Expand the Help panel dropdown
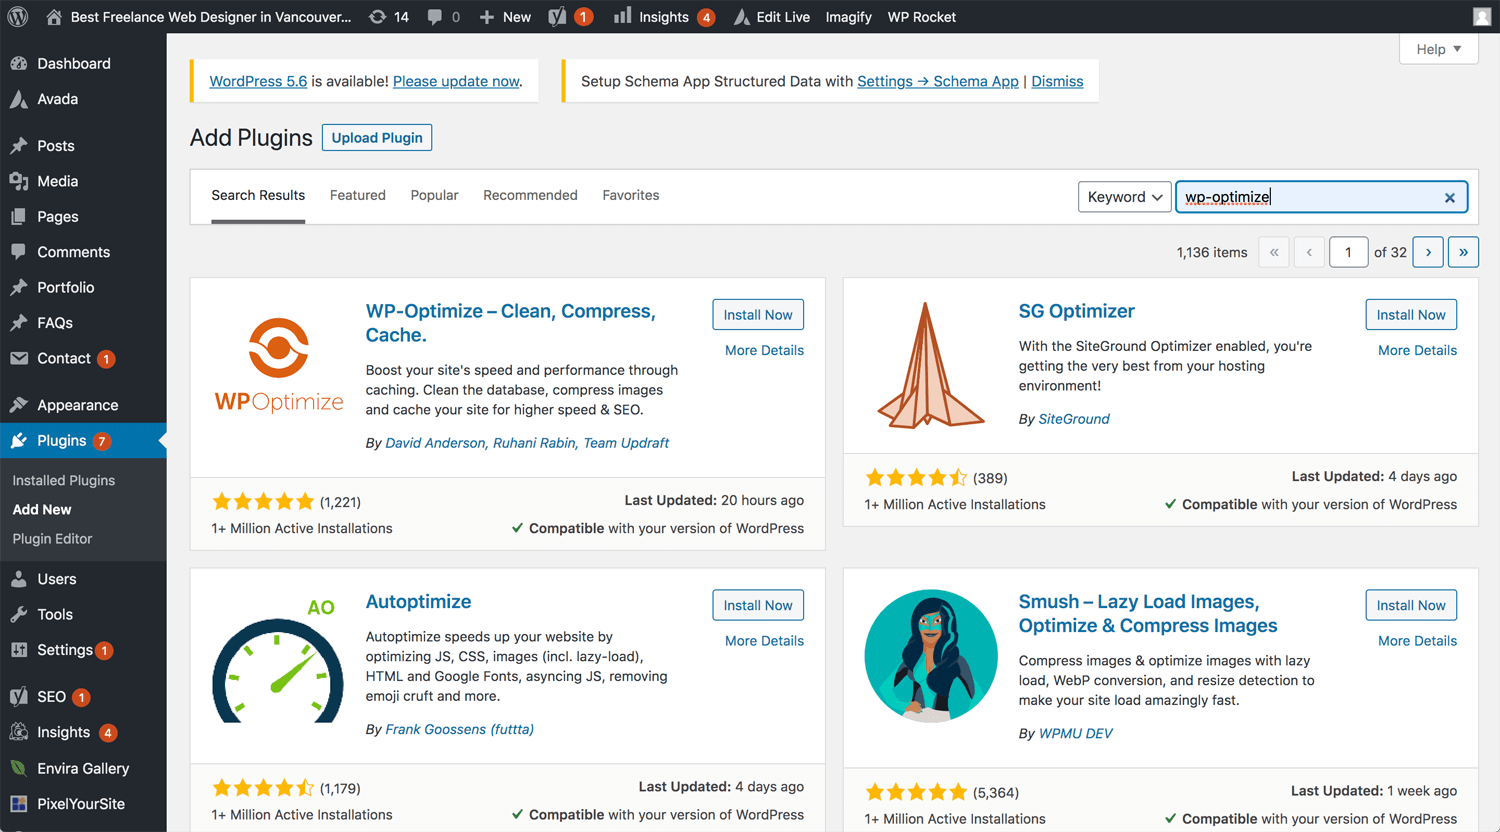1500x832 pixels. click(1439, 49)
